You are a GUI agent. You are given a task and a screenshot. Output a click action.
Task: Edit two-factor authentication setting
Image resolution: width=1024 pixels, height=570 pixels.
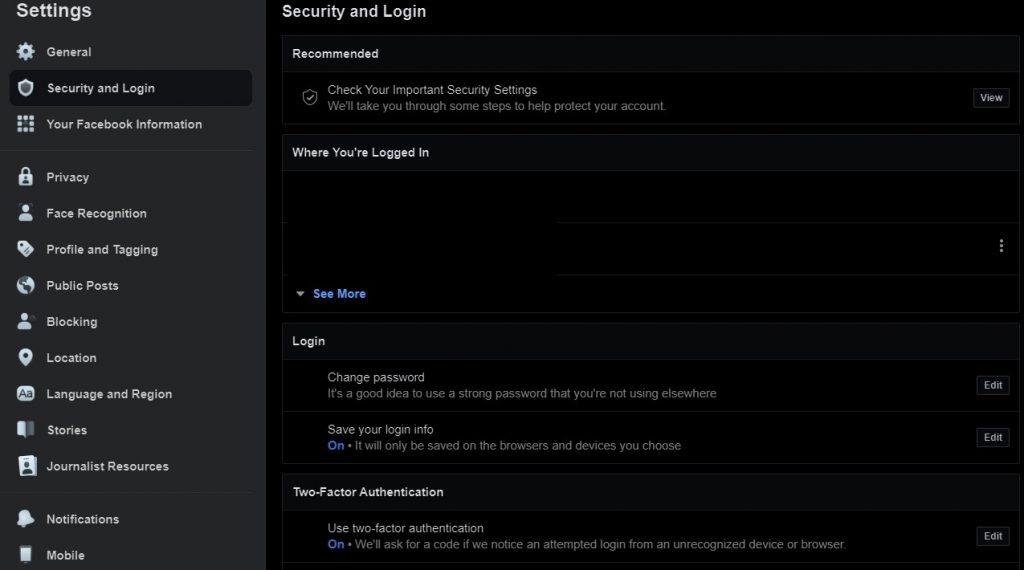click(x=993, y=536)
